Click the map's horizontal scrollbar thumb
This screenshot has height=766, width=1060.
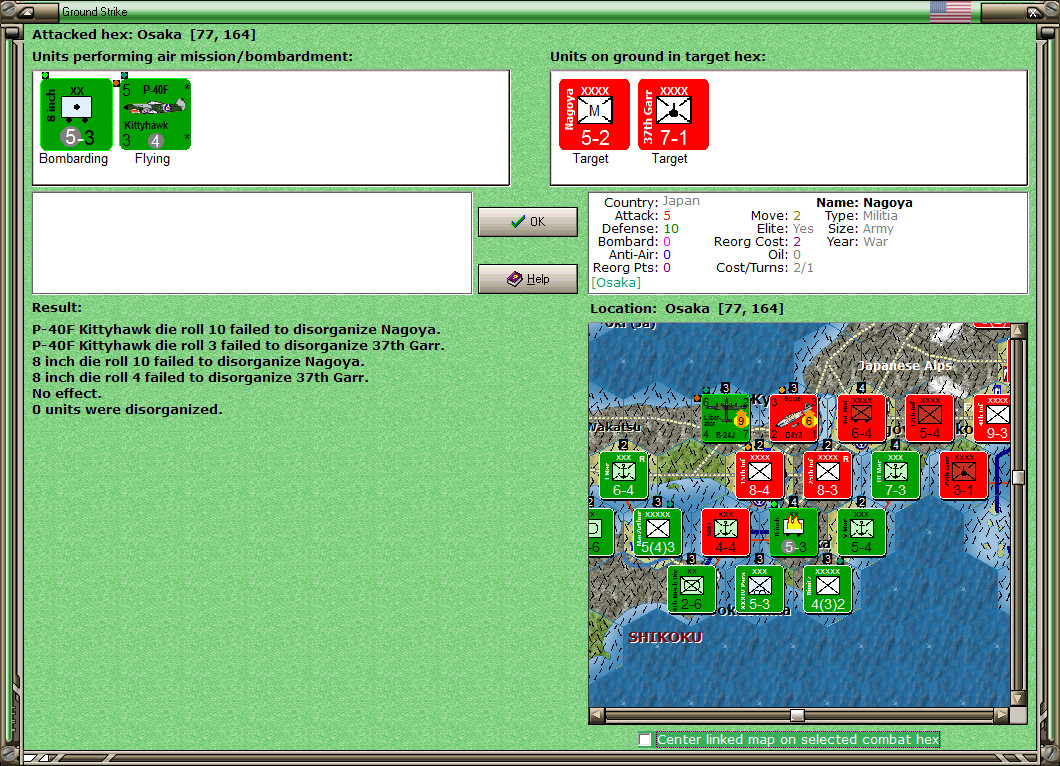797,715
